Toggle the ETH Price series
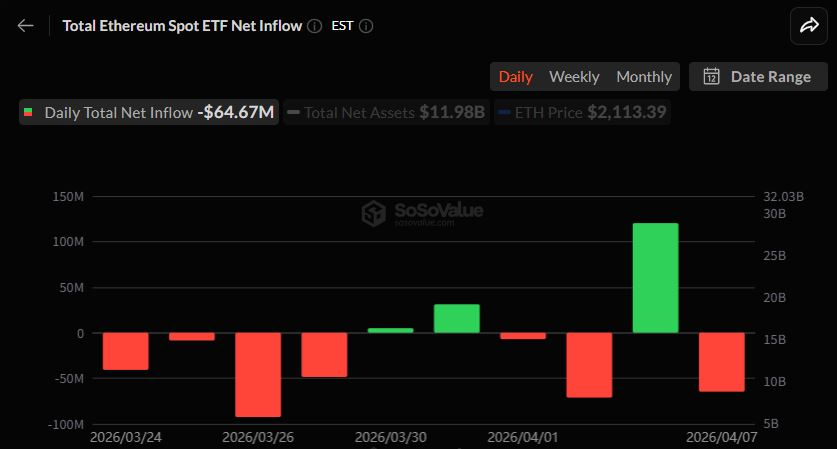This screenshot has height=449, width=837. click(x=581, y=113)
